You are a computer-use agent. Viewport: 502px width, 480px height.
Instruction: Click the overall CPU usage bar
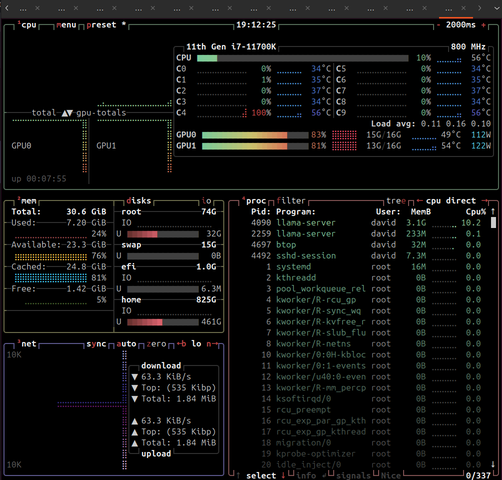[303, 58]
